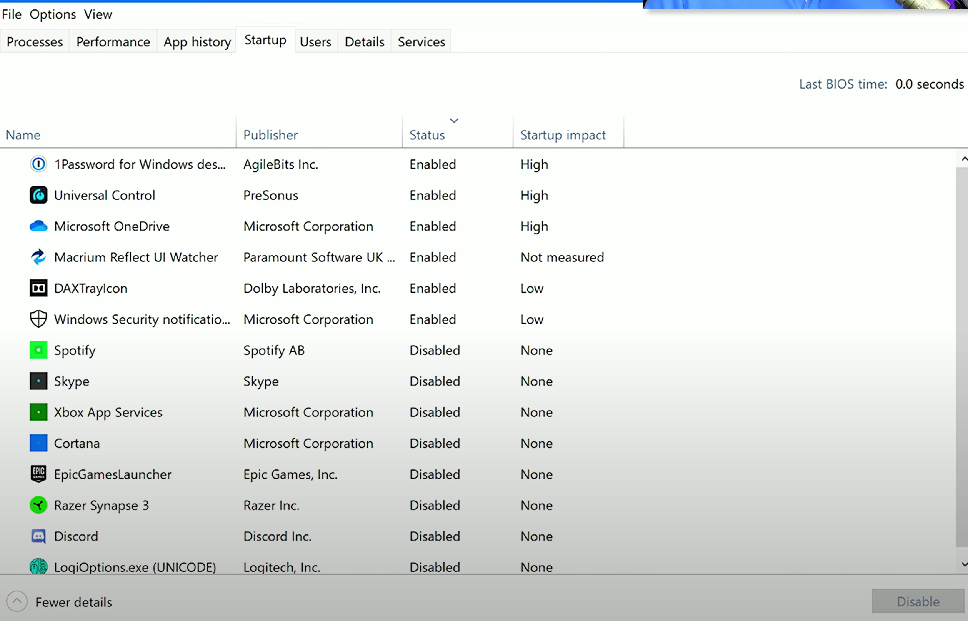Image resolution: width=968 pixels, height=621 pixels.
Task: Switch to the Processes tab
Action: 35,42
